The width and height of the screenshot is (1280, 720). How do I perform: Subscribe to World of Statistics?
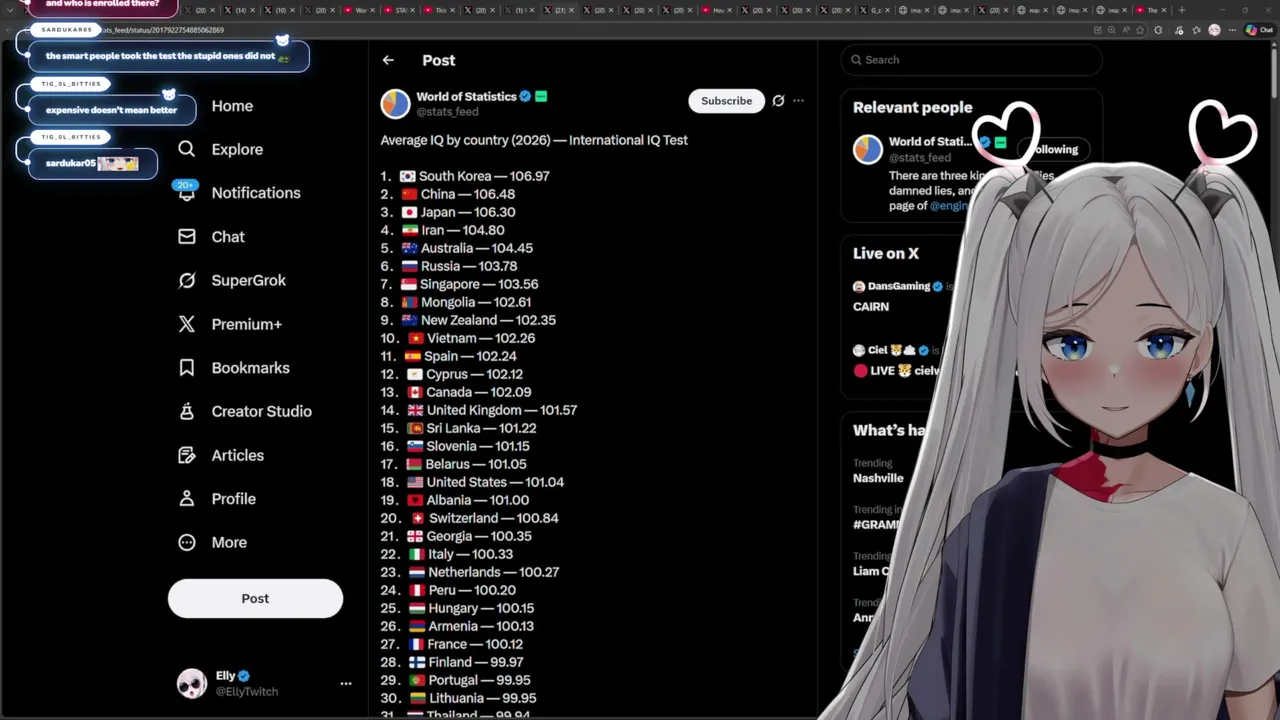pos(726,100)
